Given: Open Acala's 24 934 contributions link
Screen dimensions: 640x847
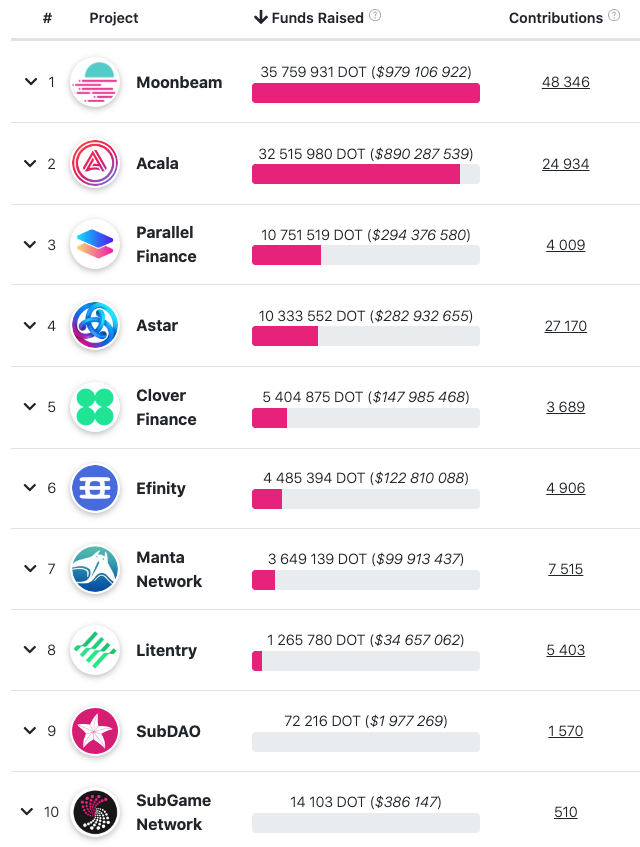Looking at the screenshot, I should 566,163.
